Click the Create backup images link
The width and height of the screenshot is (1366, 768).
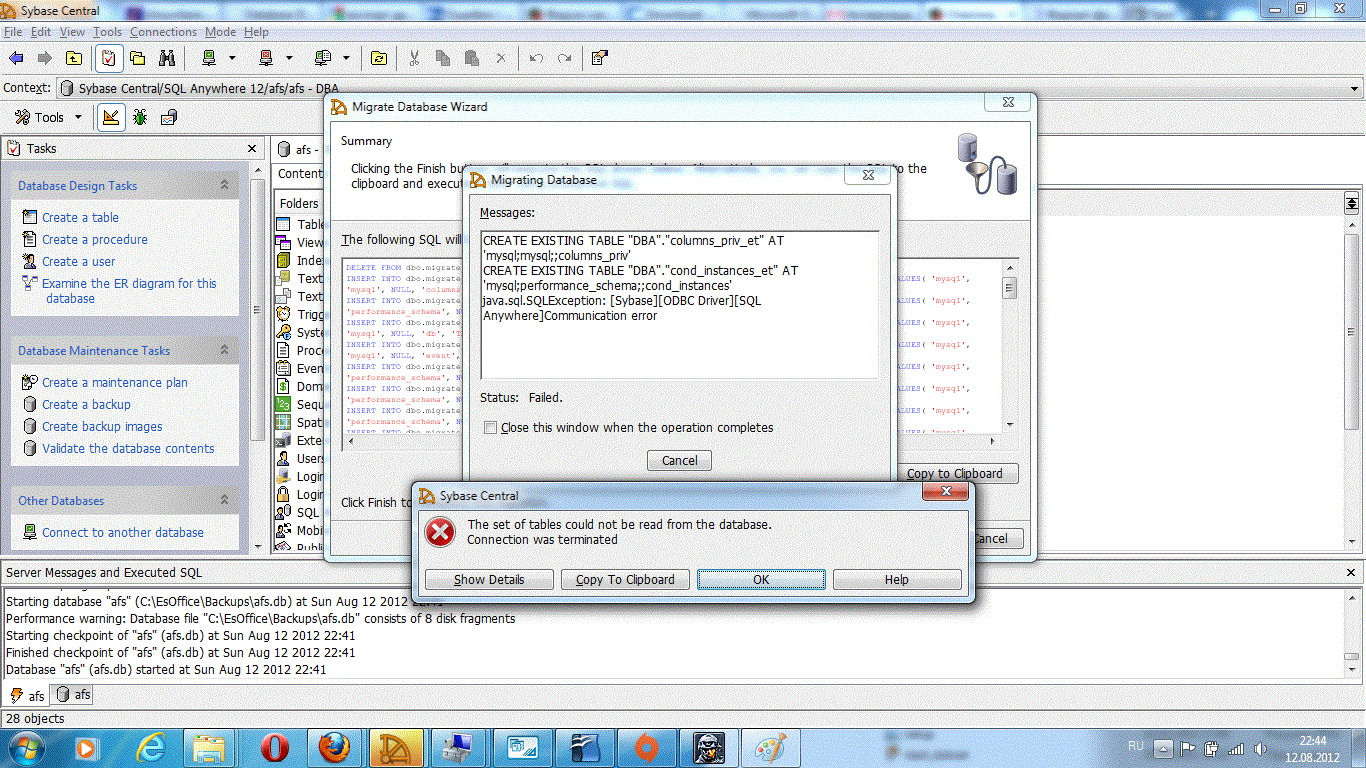102,426
